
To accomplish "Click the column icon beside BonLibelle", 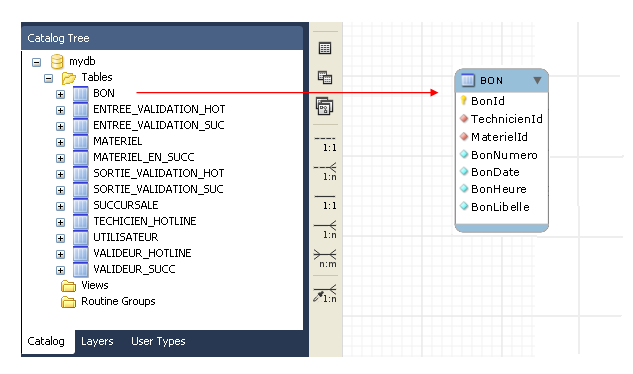I will coord(464,206).
